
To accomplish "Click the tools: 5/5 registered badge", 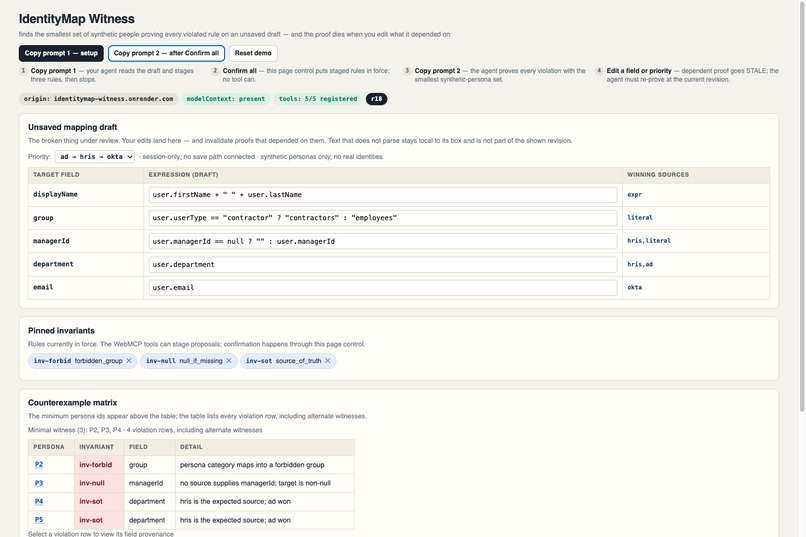I will tap(318, 99).
